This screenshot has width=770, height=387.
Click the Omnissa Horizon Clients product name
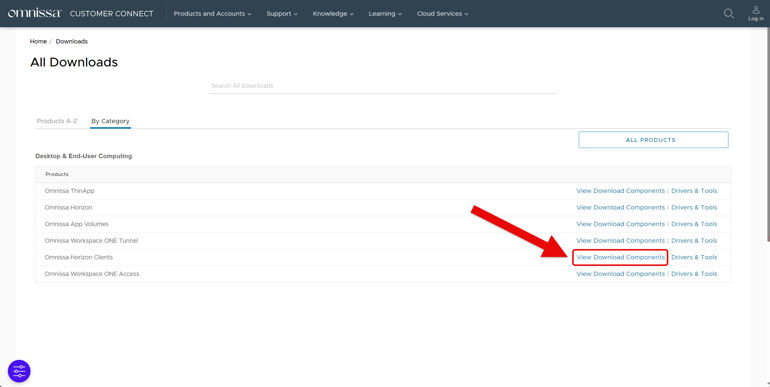pyautogui.click(x=79, y=257)
